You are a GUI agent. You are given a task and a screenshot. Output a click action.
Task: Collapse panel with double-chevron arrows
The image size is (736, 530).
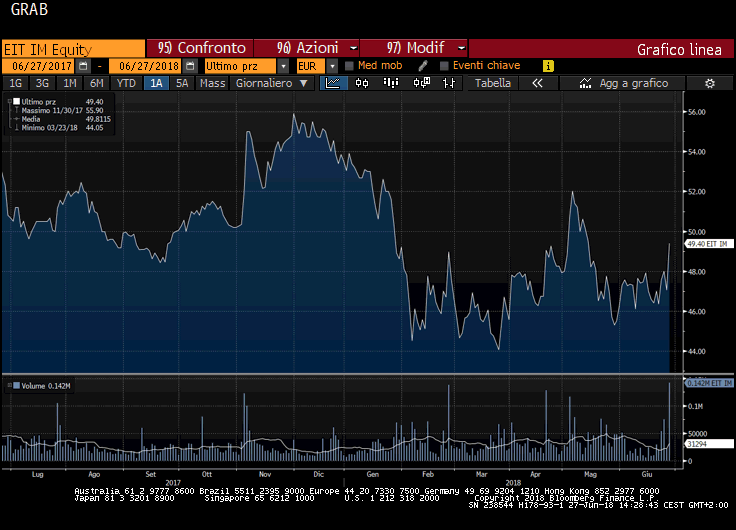pos(537,83)
